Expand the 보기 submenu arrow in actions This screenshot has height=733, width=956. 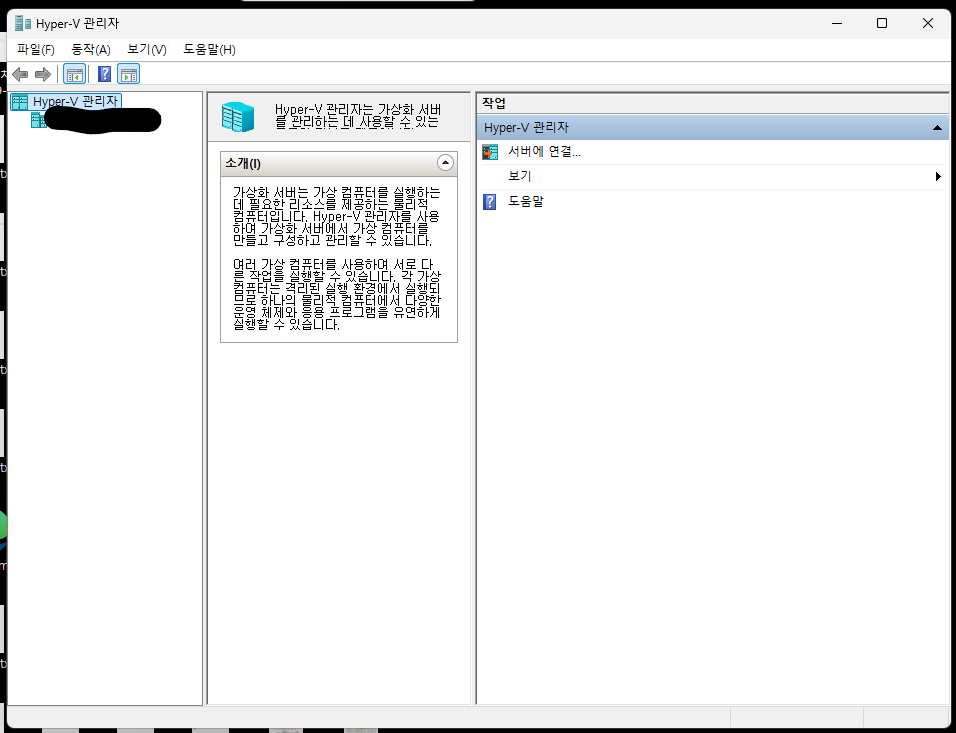coord(938,177)
